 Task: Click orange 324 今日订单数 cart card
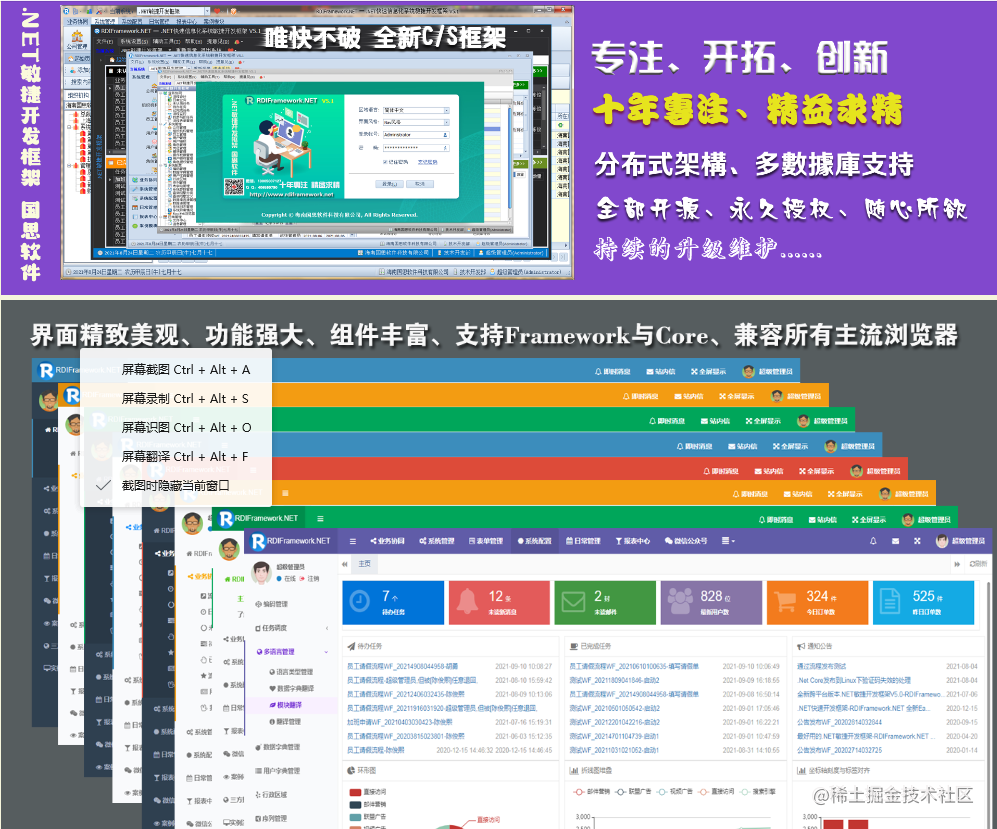point(818,602)
